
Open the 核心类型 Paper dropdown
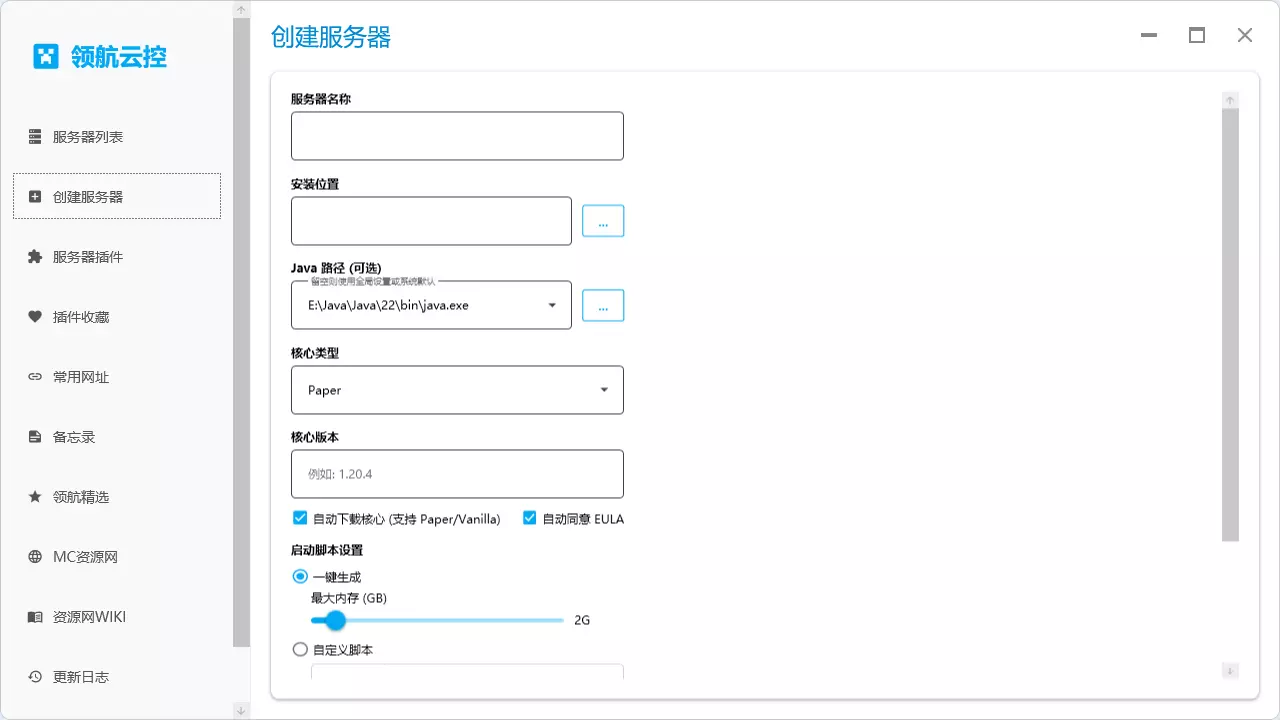point(603,390)
